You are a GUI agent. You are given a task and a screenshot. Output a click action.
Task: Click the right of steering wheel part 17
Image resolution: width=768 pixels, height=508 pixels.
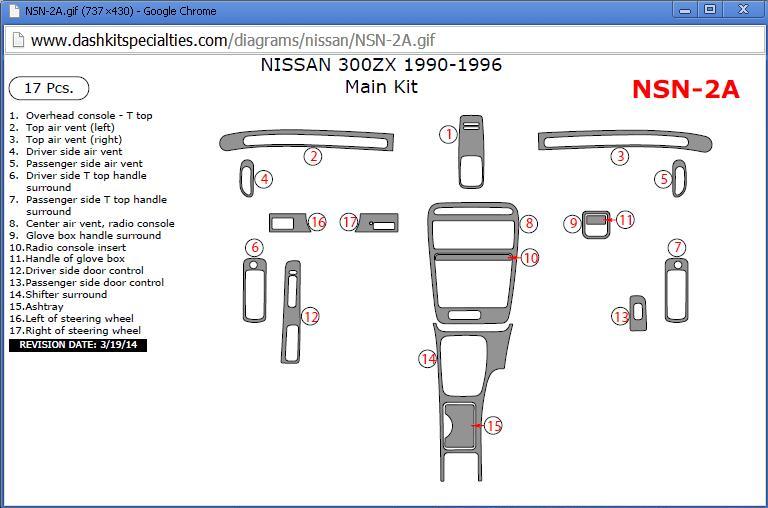(x=379, y=222)
